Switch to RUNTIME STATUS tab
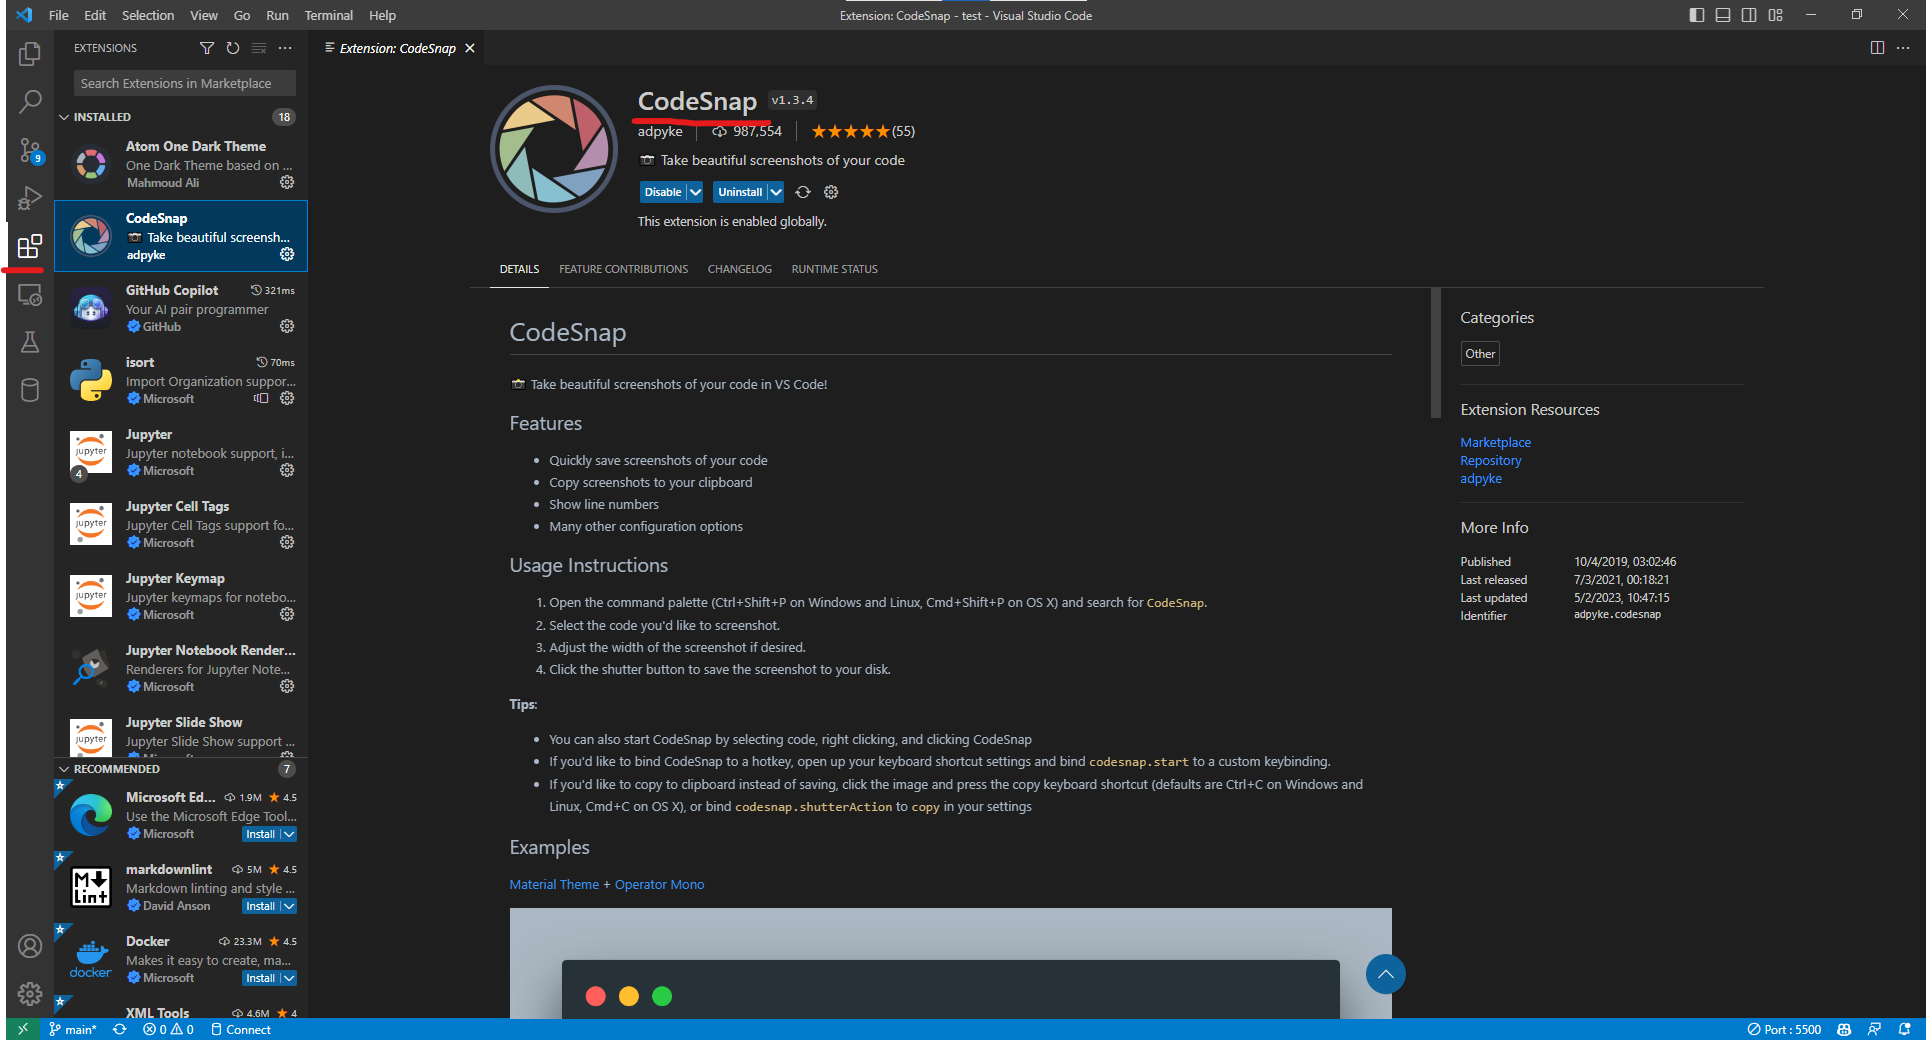Screen dimensions: 1926x1040 click(x=835, y=269)
